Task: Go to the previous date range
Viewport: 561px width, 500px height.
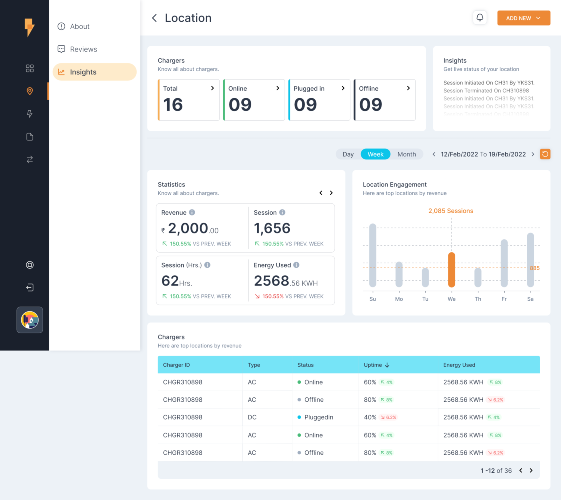Action: tap(434, 154)
